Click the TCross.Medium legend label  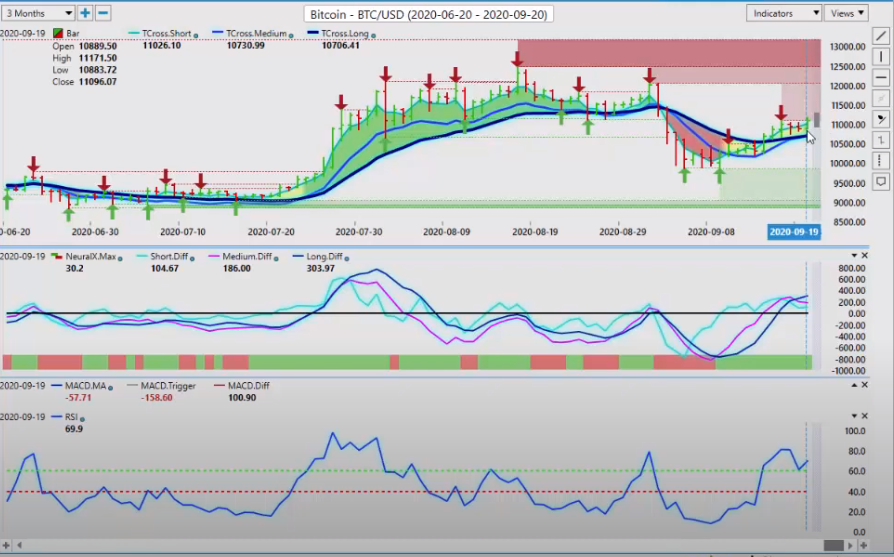click(x=256, y=34)
